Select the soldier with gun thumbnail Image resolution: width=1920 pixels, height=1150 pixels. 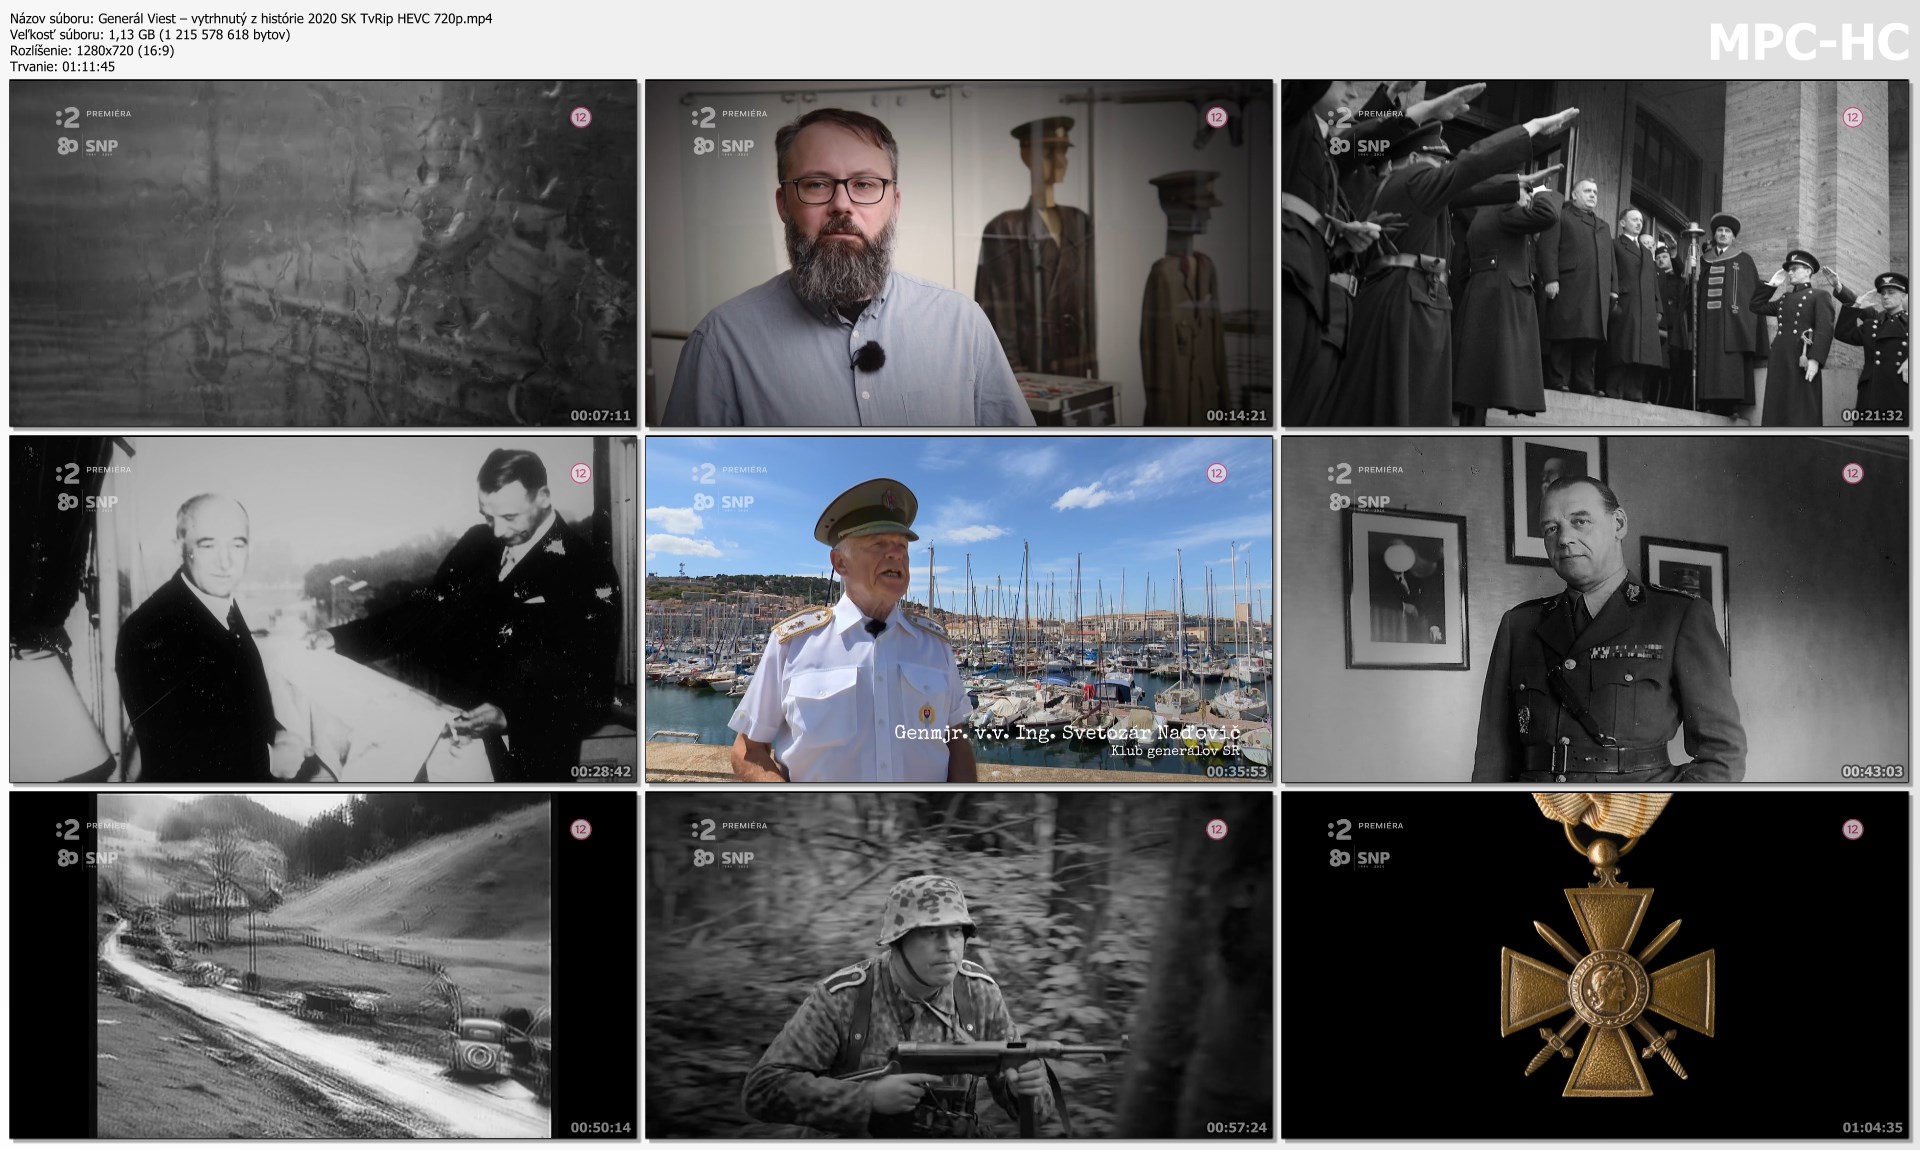click(x=959, y=965)
